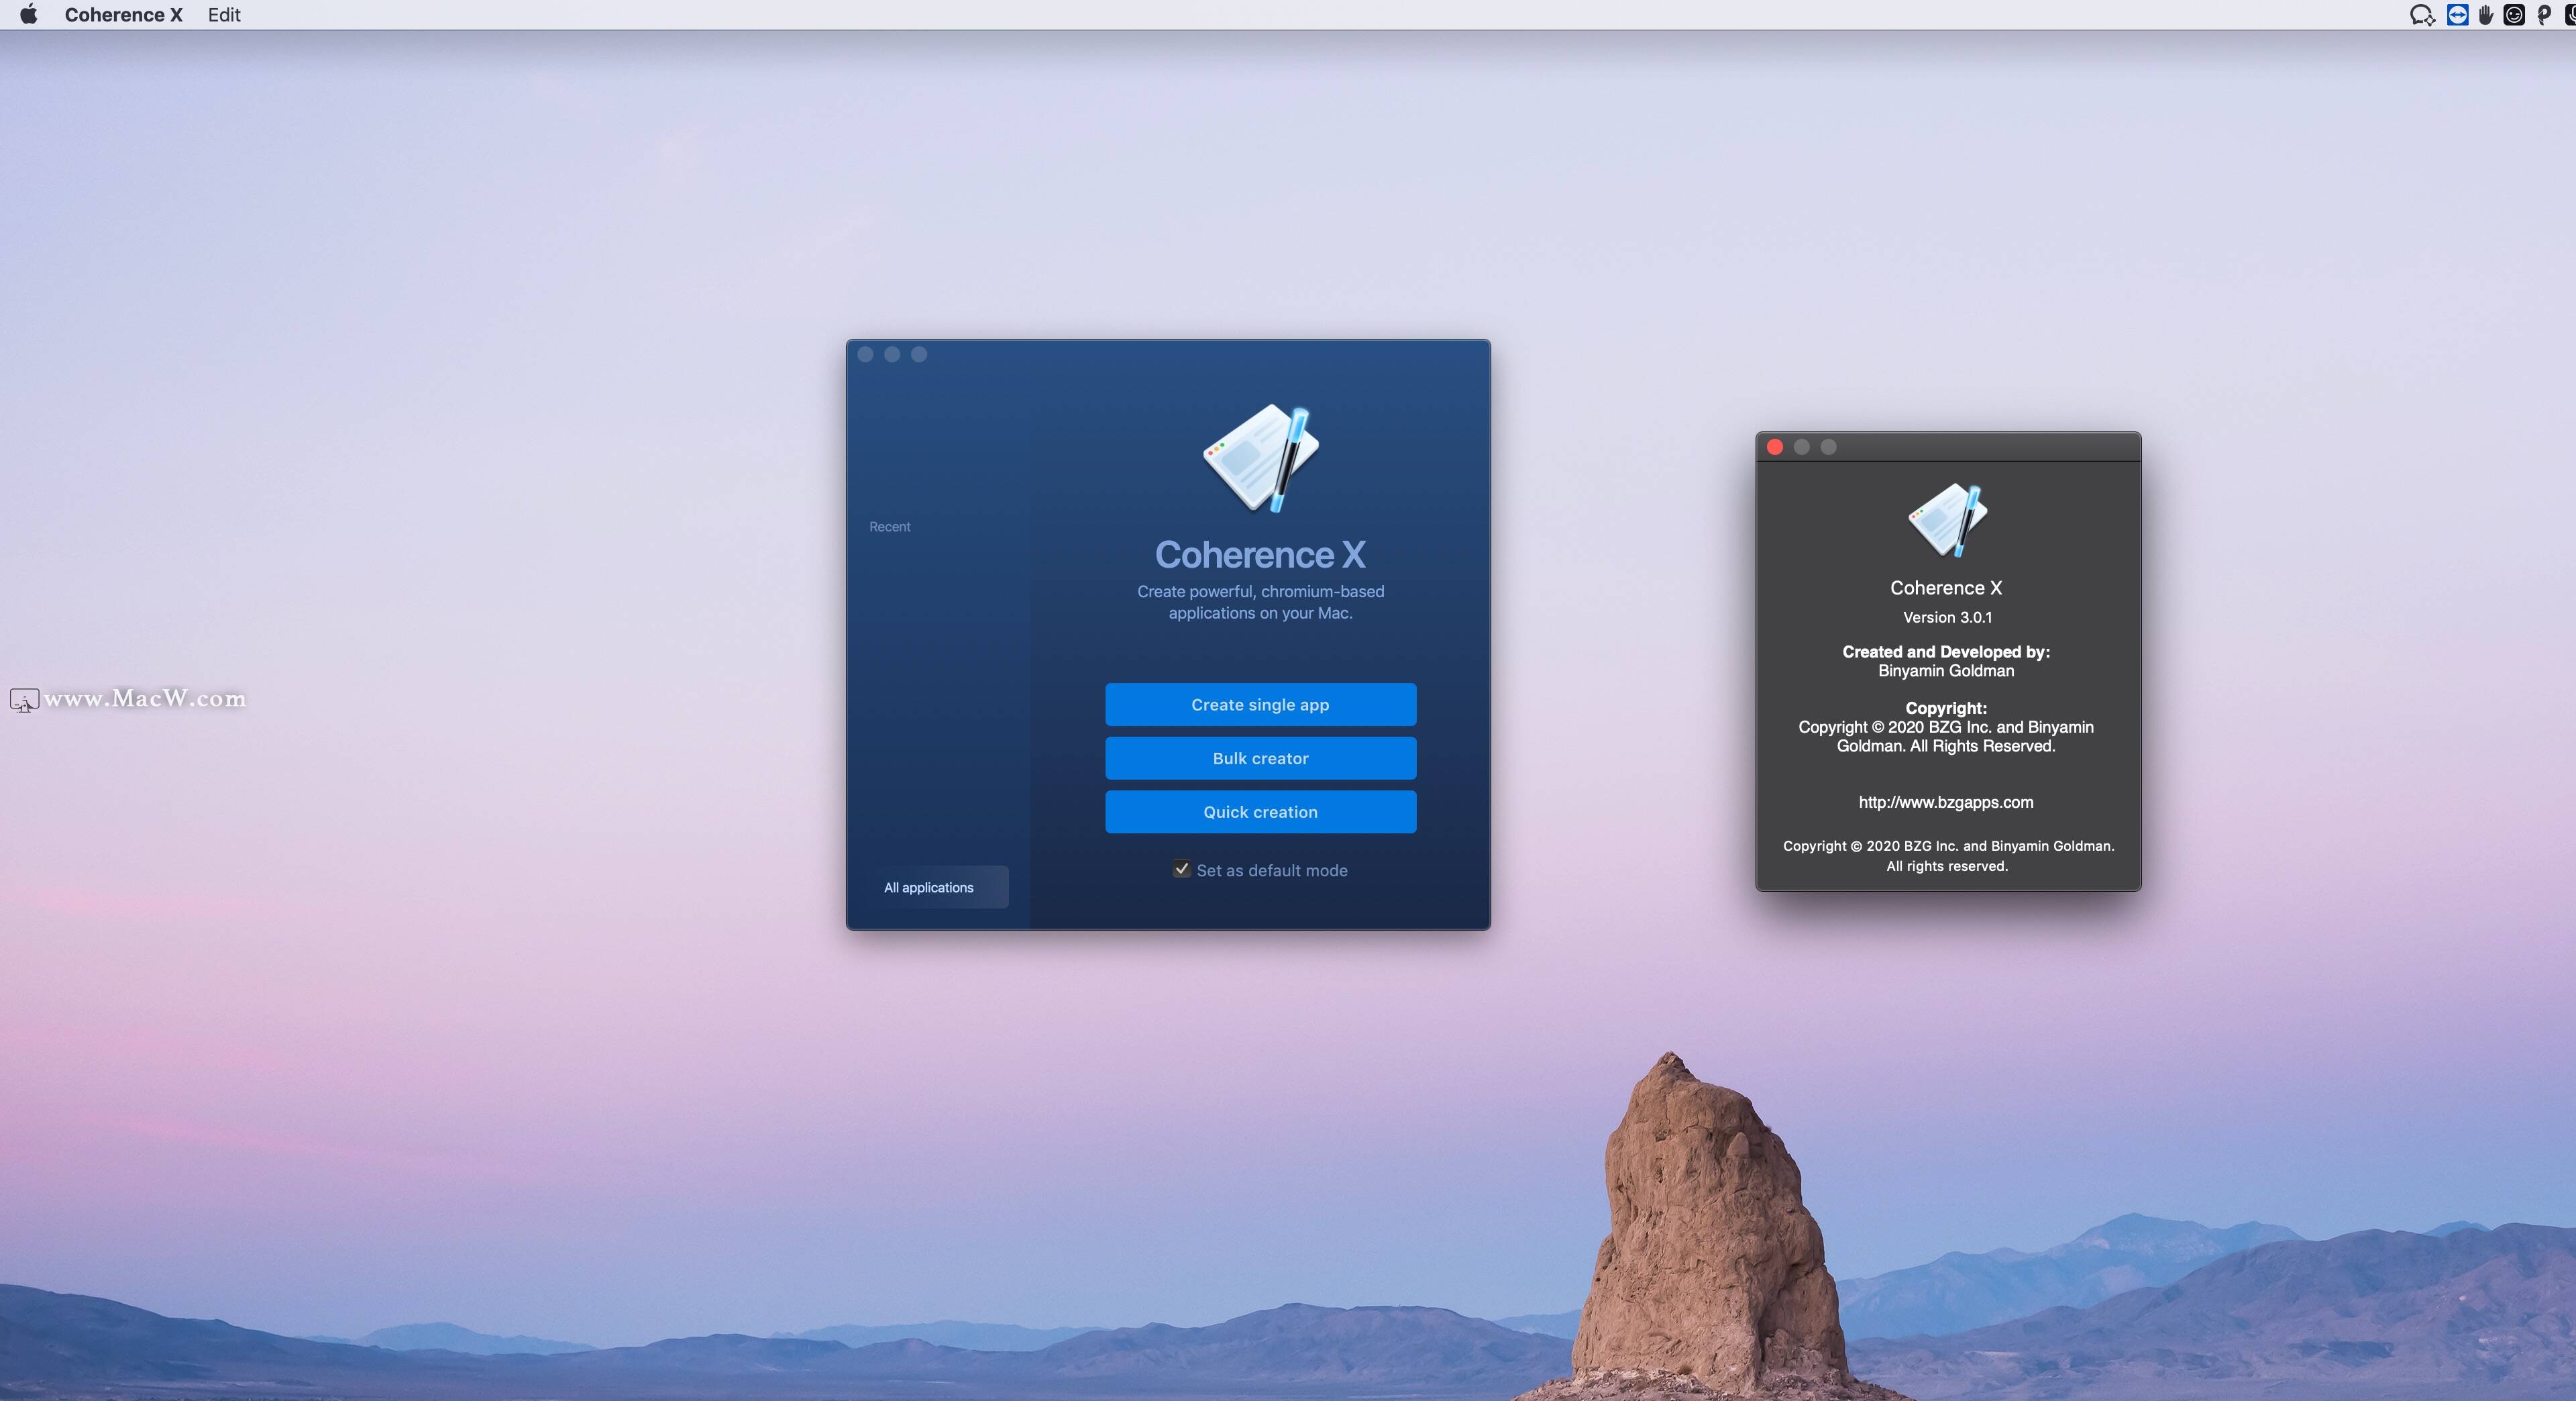The width and height of the screenshot is (2576, 1401).
Task: Open the Bulk creator
Action: click(x=1260, y=758)
